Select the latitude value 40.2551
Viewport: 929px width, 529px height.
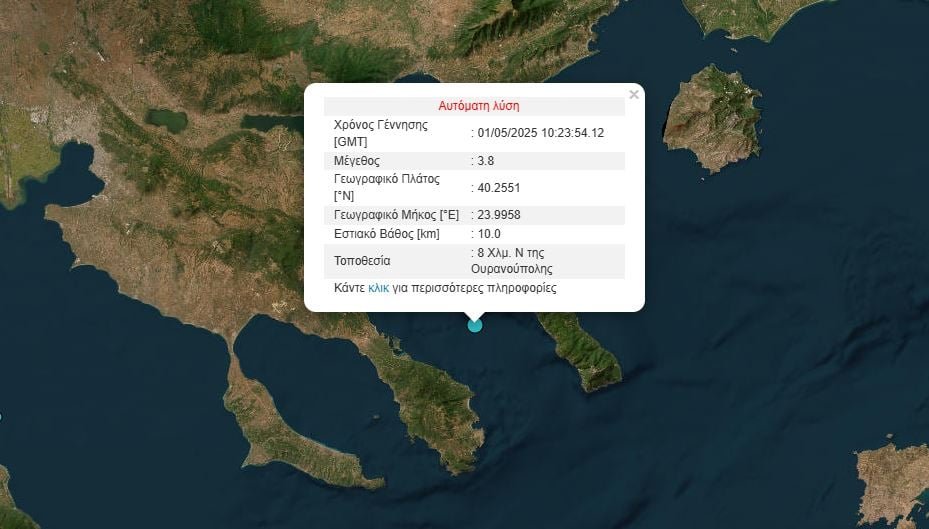(498, 187)
